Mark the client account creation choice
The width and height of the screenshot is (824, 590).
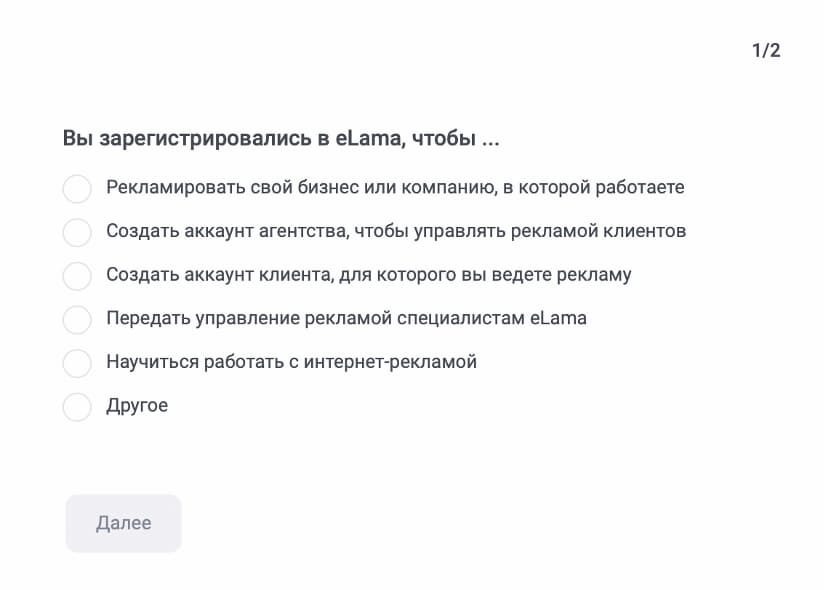(77, 275)
